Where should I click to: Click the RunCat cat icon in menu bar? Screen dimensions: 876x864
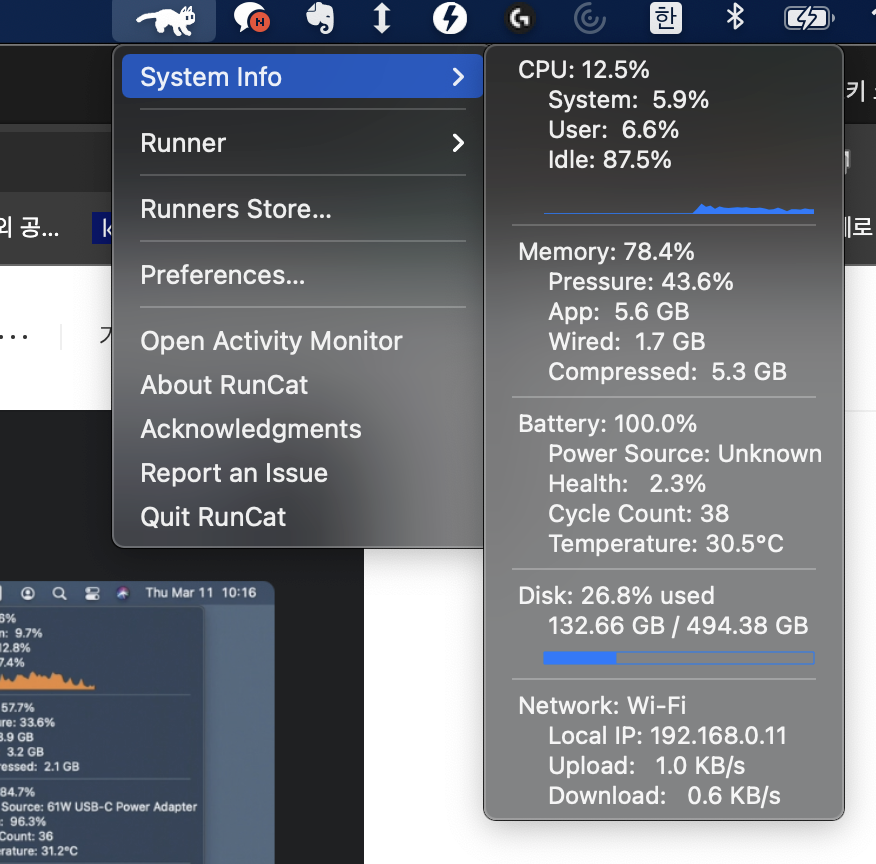click(x=165, y=20)
